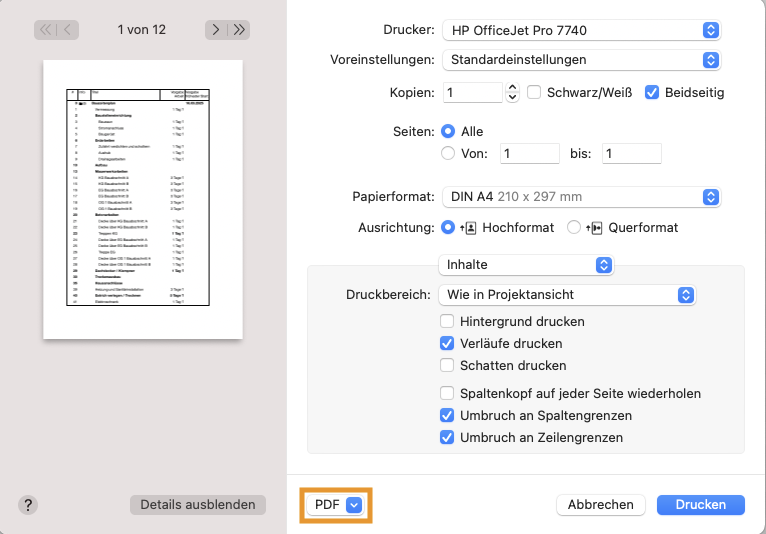The height and width of the screenshot is (534, 766).
Task: Go to next preview page
Action: click(216, 30)
